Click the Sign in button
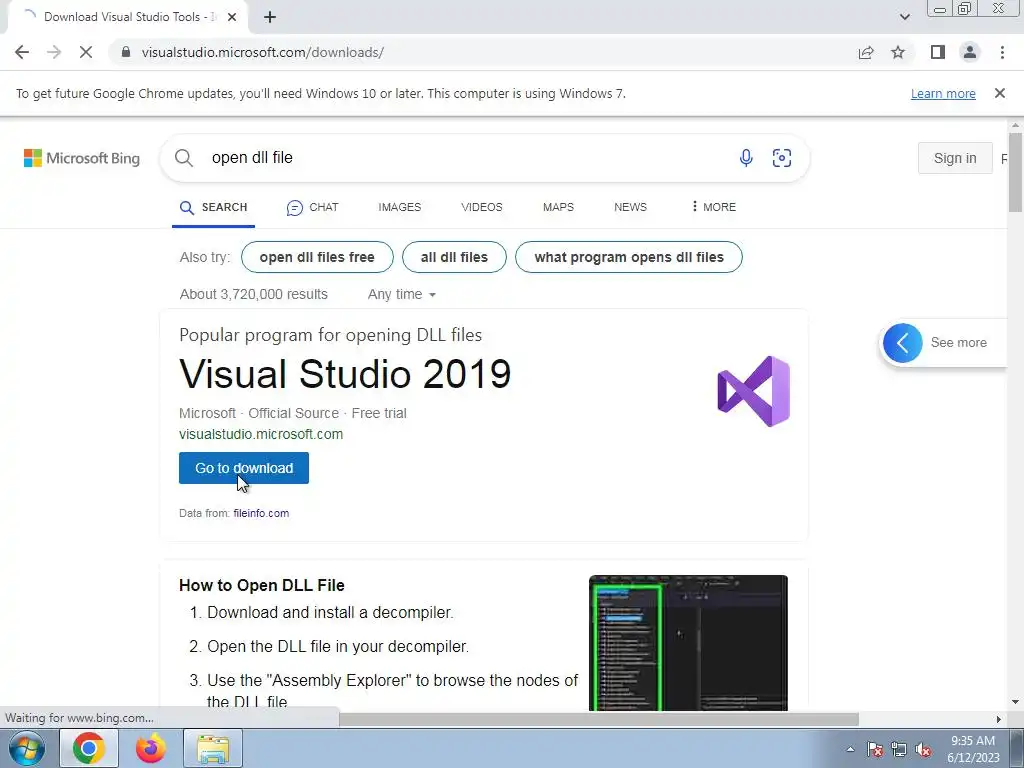This screenshot has width=1024, height=768. click(x=955, y=158)
